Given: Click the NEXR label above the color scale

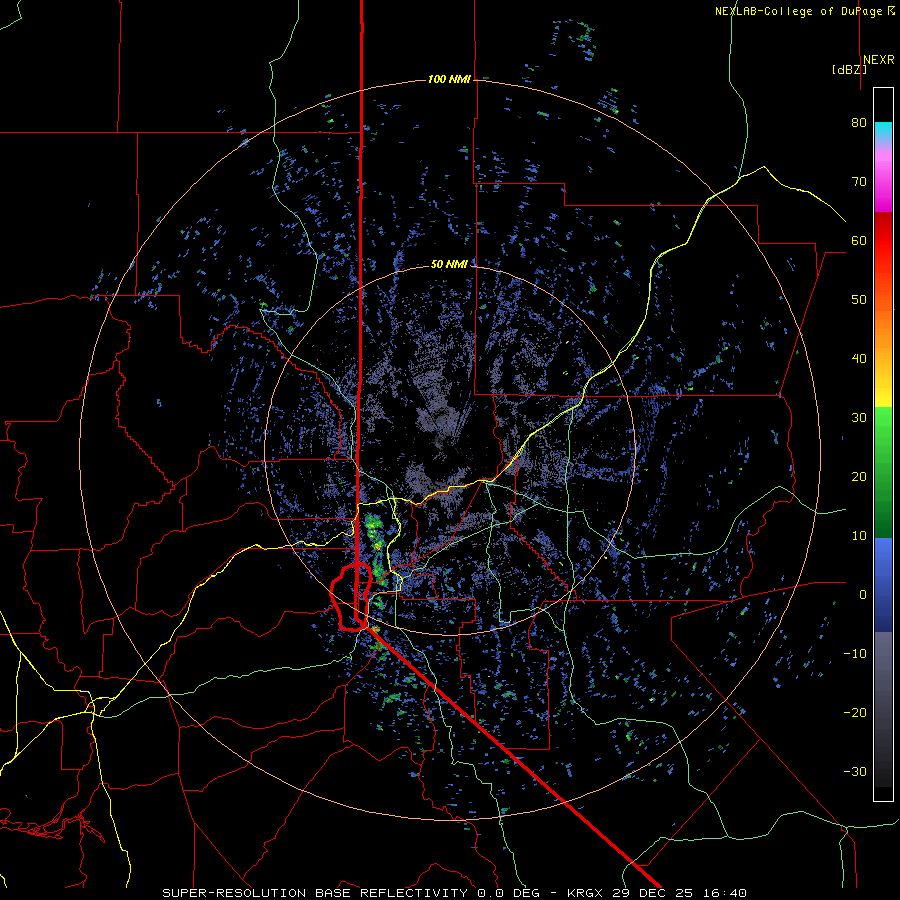Looking at the screenshot, I should point(878,60).
